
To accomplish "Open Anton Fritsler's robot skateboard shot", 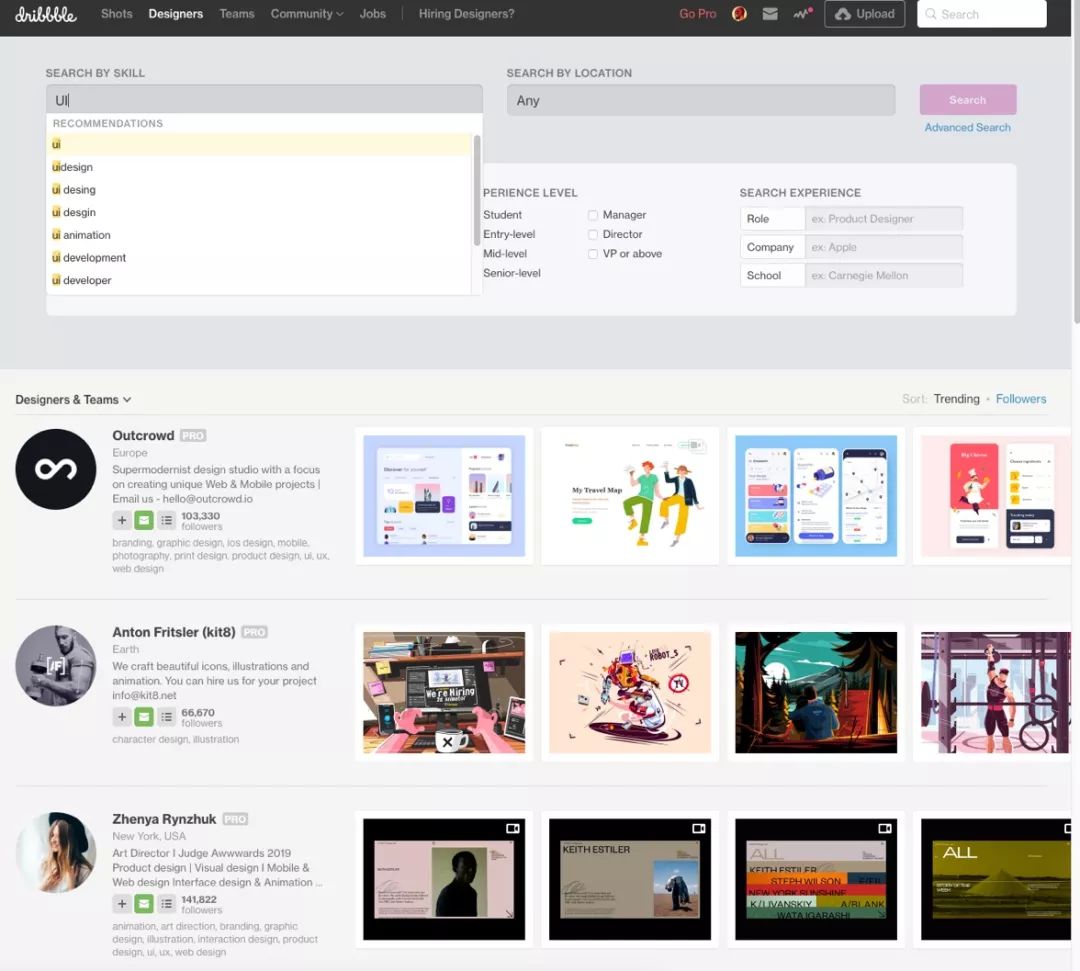I will click(x=630, y=693).
